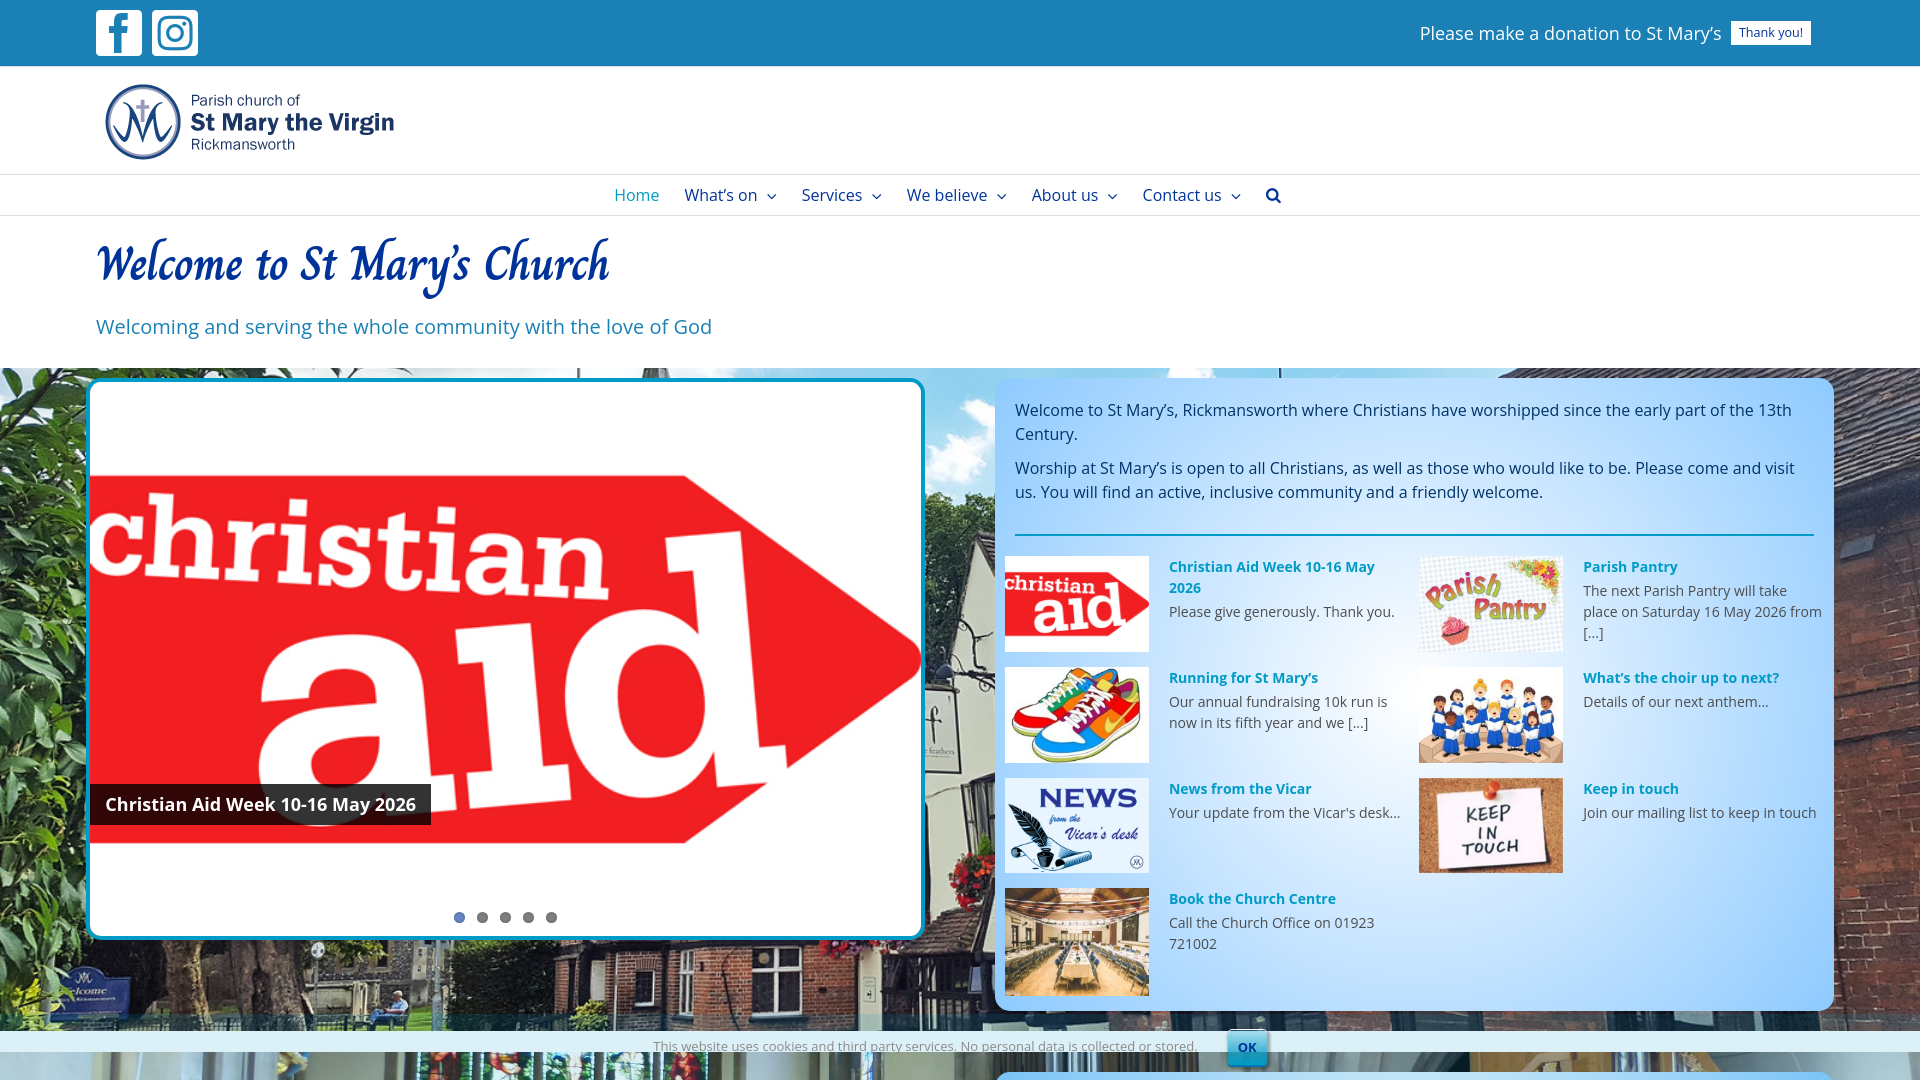
Task: Open the Parish Pantry thumbnail image
Action: coord(1490,604)
